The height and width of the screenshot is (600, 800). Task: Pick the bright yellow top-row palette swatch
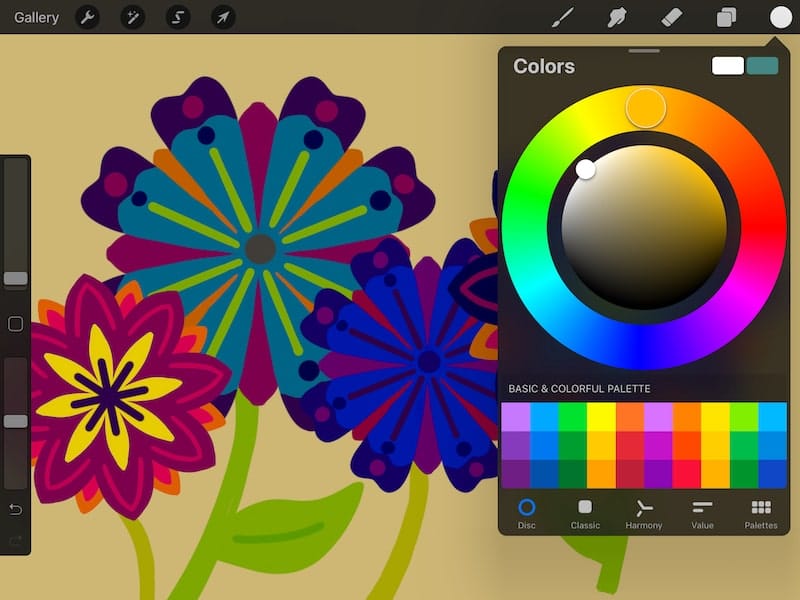[x=601, y=417]
